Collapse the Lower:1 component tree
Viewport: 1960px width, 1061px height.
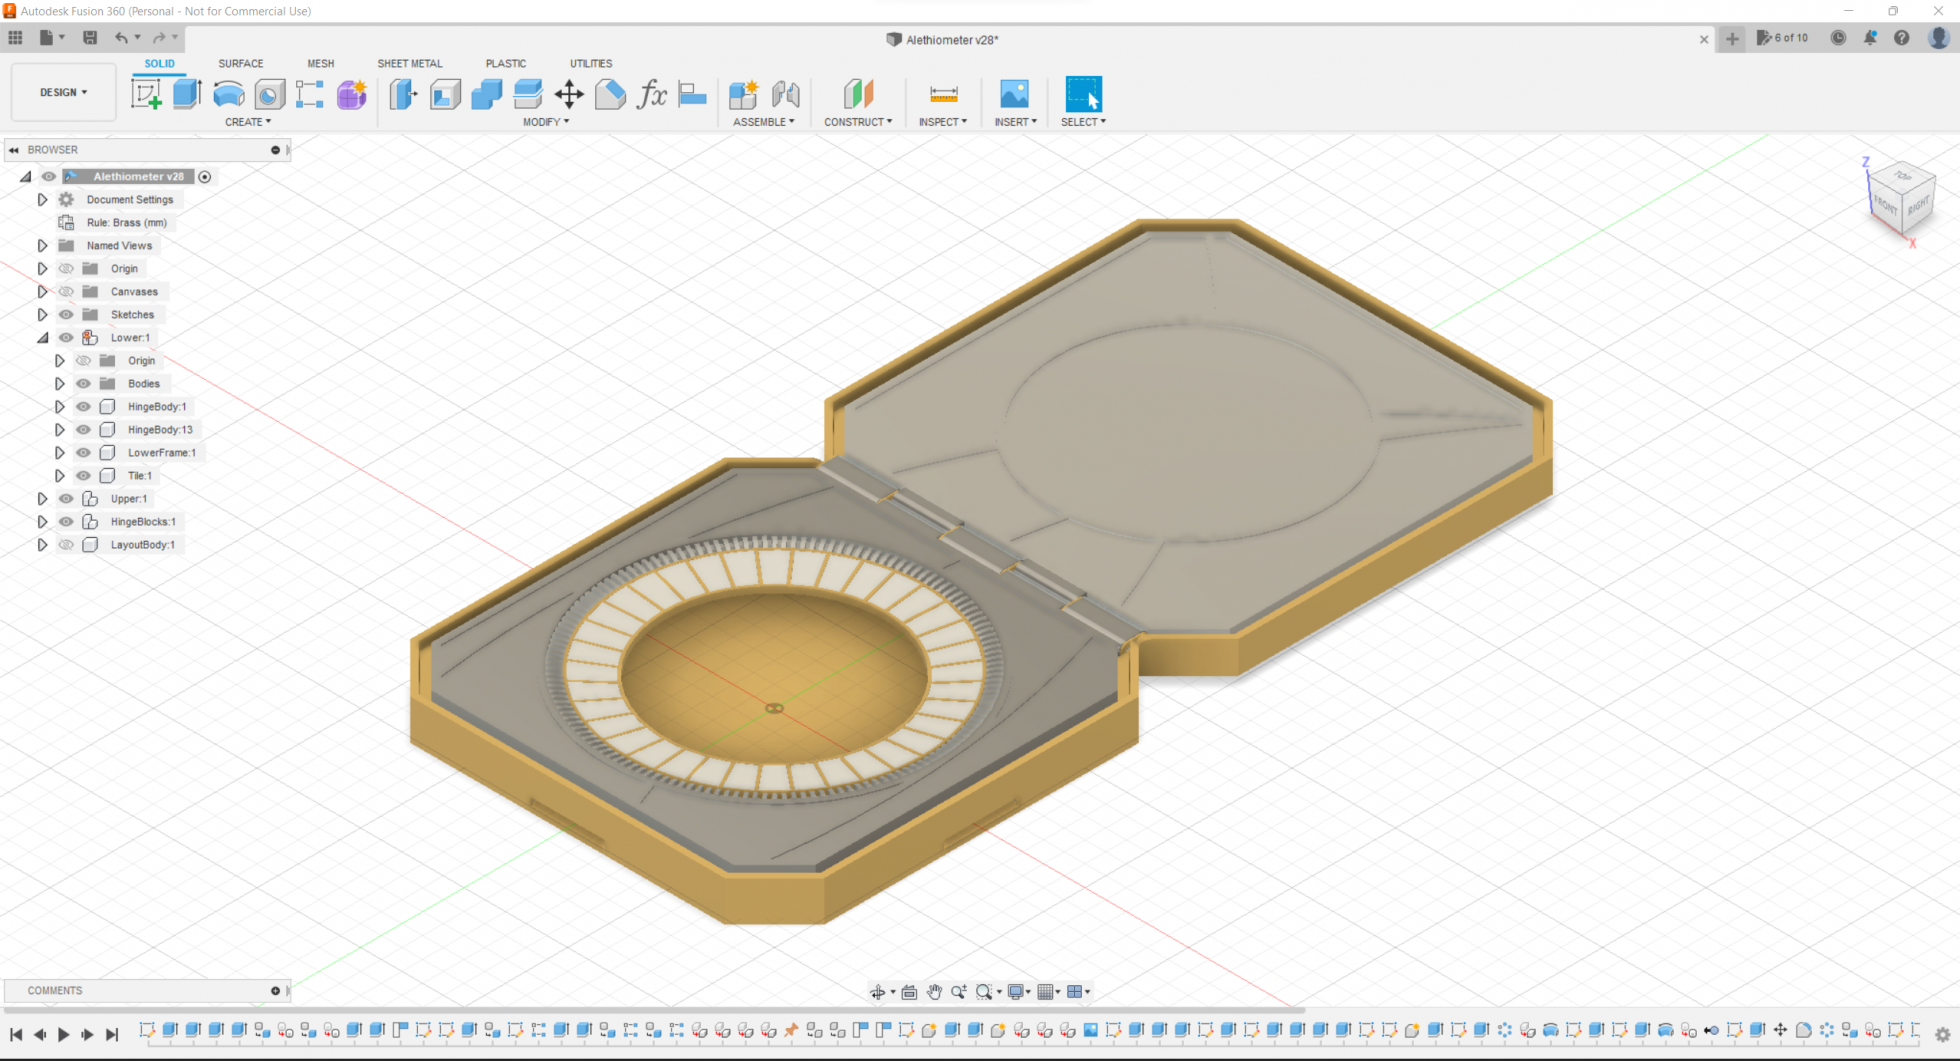pyautogui.click(x=42, y=338)
